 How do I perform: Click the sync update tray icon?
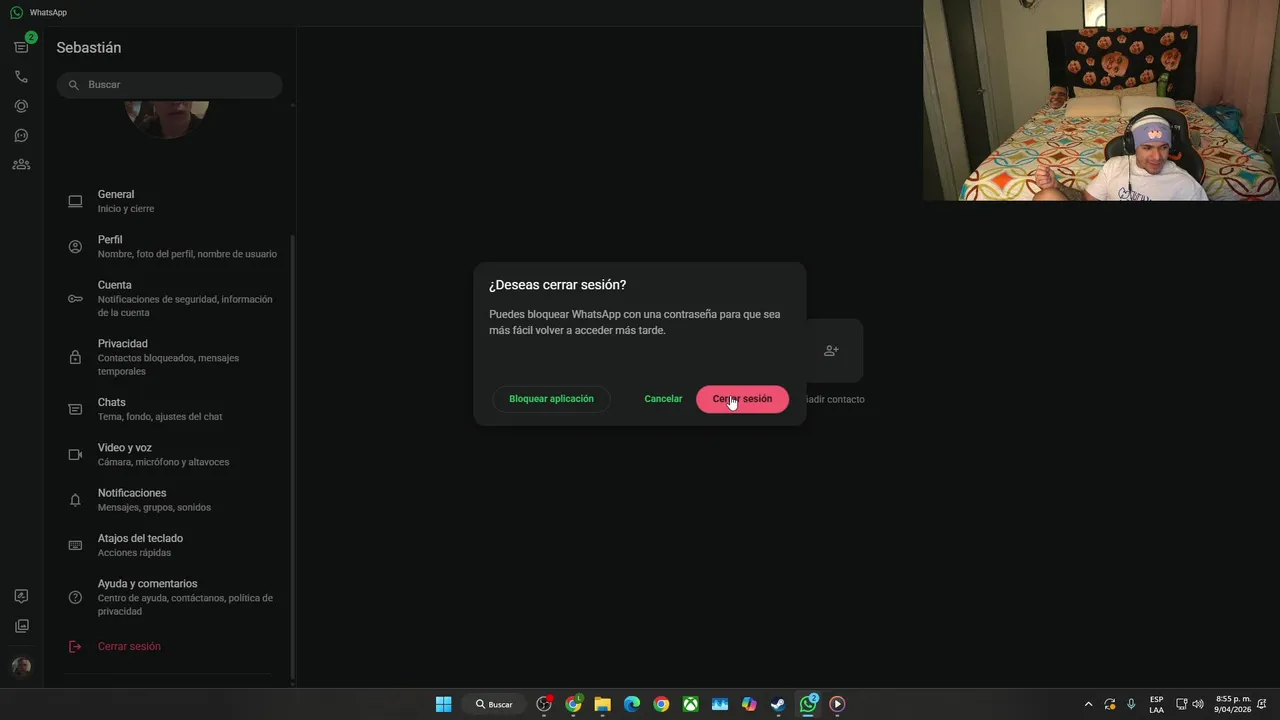coord(1110,704)
